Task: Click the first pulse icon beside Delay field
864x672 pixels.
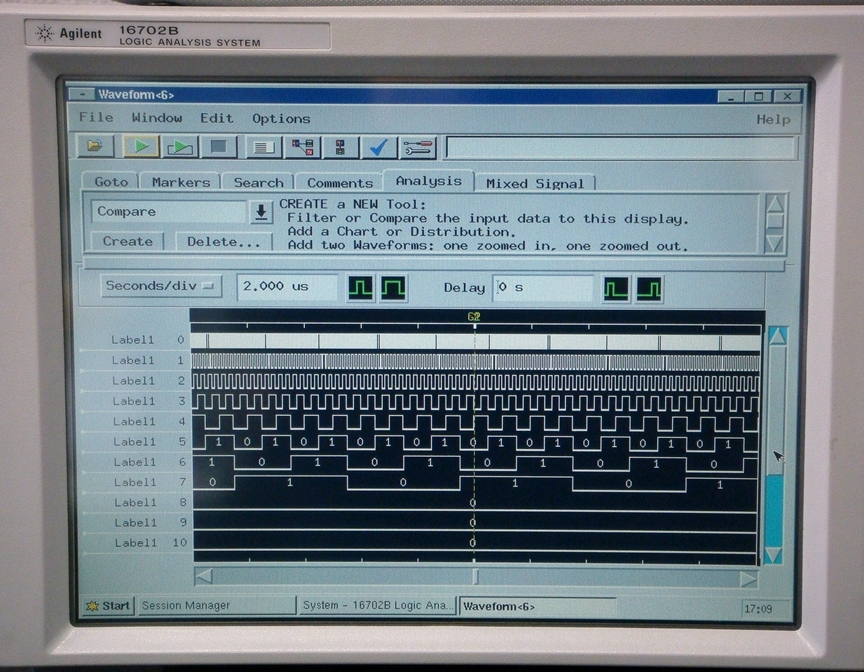Action: click(616, 289)
